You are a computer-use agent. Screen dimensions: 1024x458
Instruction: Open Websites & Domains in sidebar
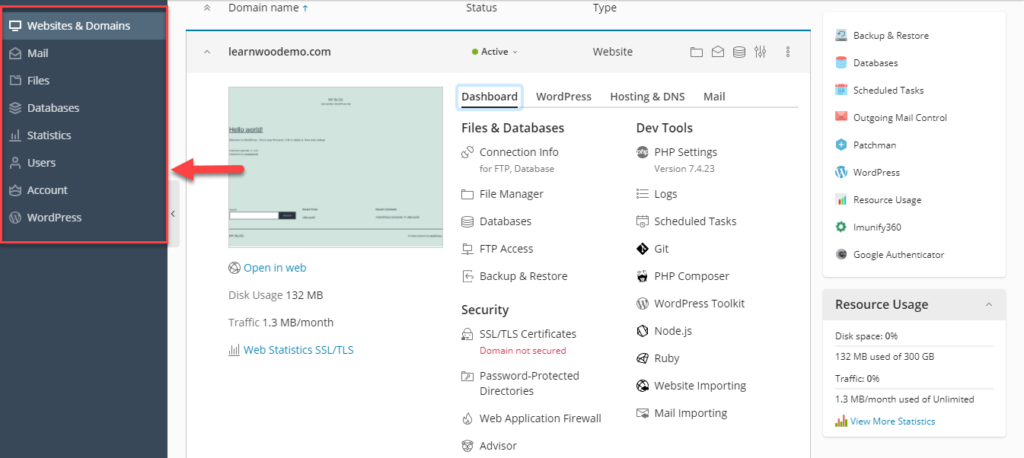coord(84,26)
